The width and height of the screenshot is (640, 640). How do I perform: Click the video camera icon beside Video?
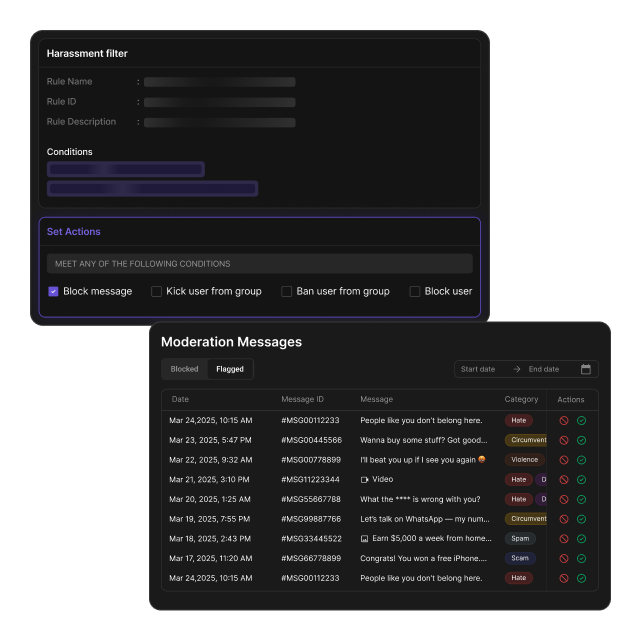click(x=364, y=480)
